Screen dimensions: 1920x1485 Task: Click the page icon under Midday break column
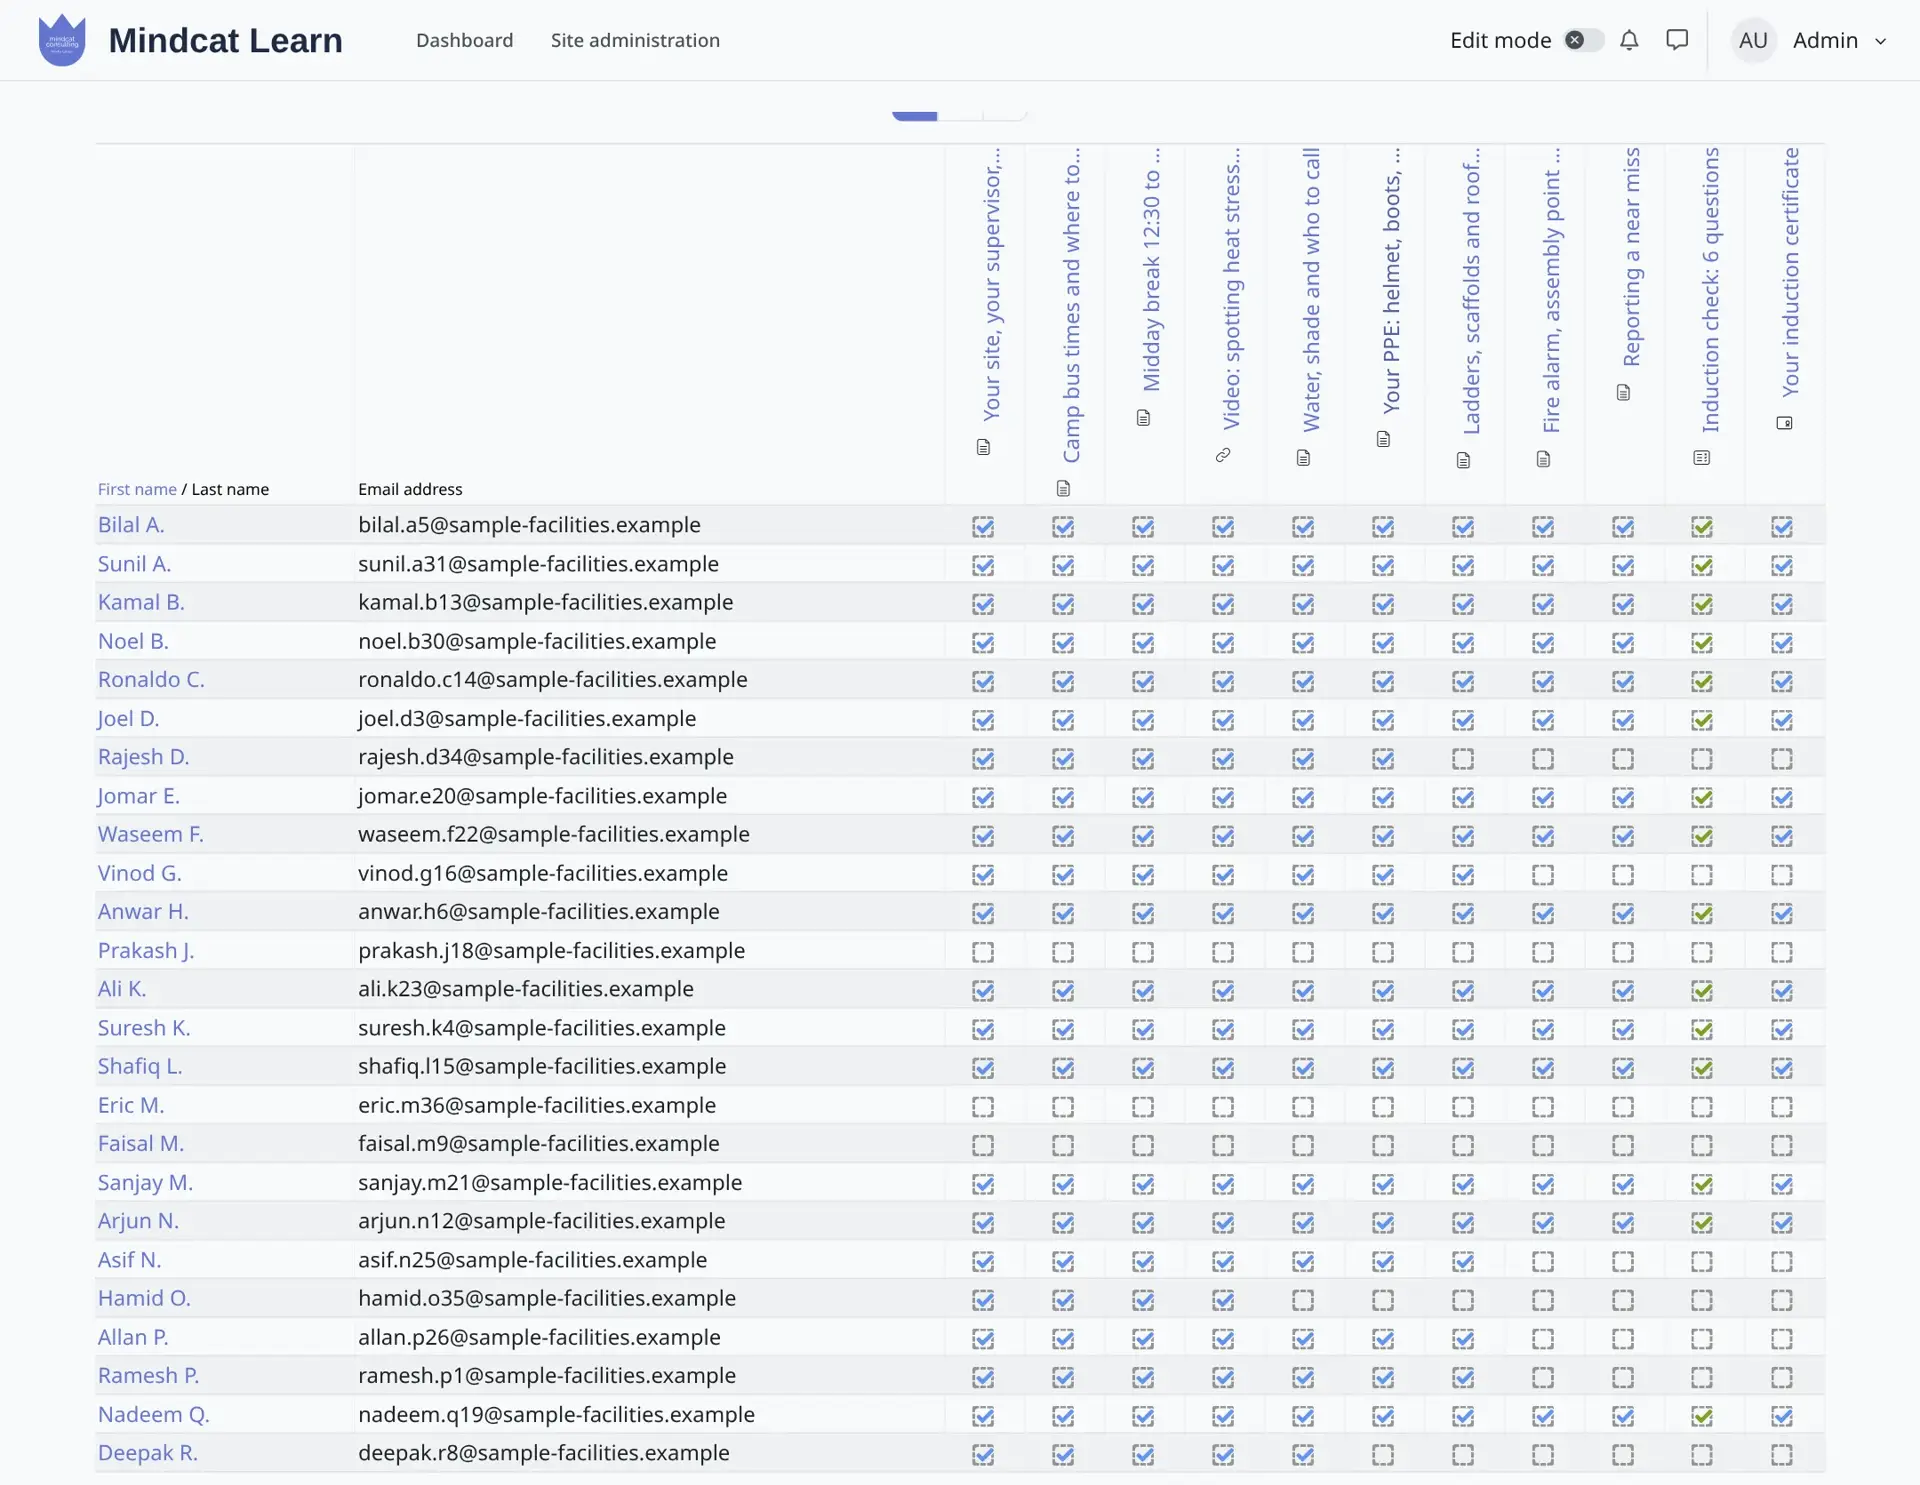[1143, 418]
